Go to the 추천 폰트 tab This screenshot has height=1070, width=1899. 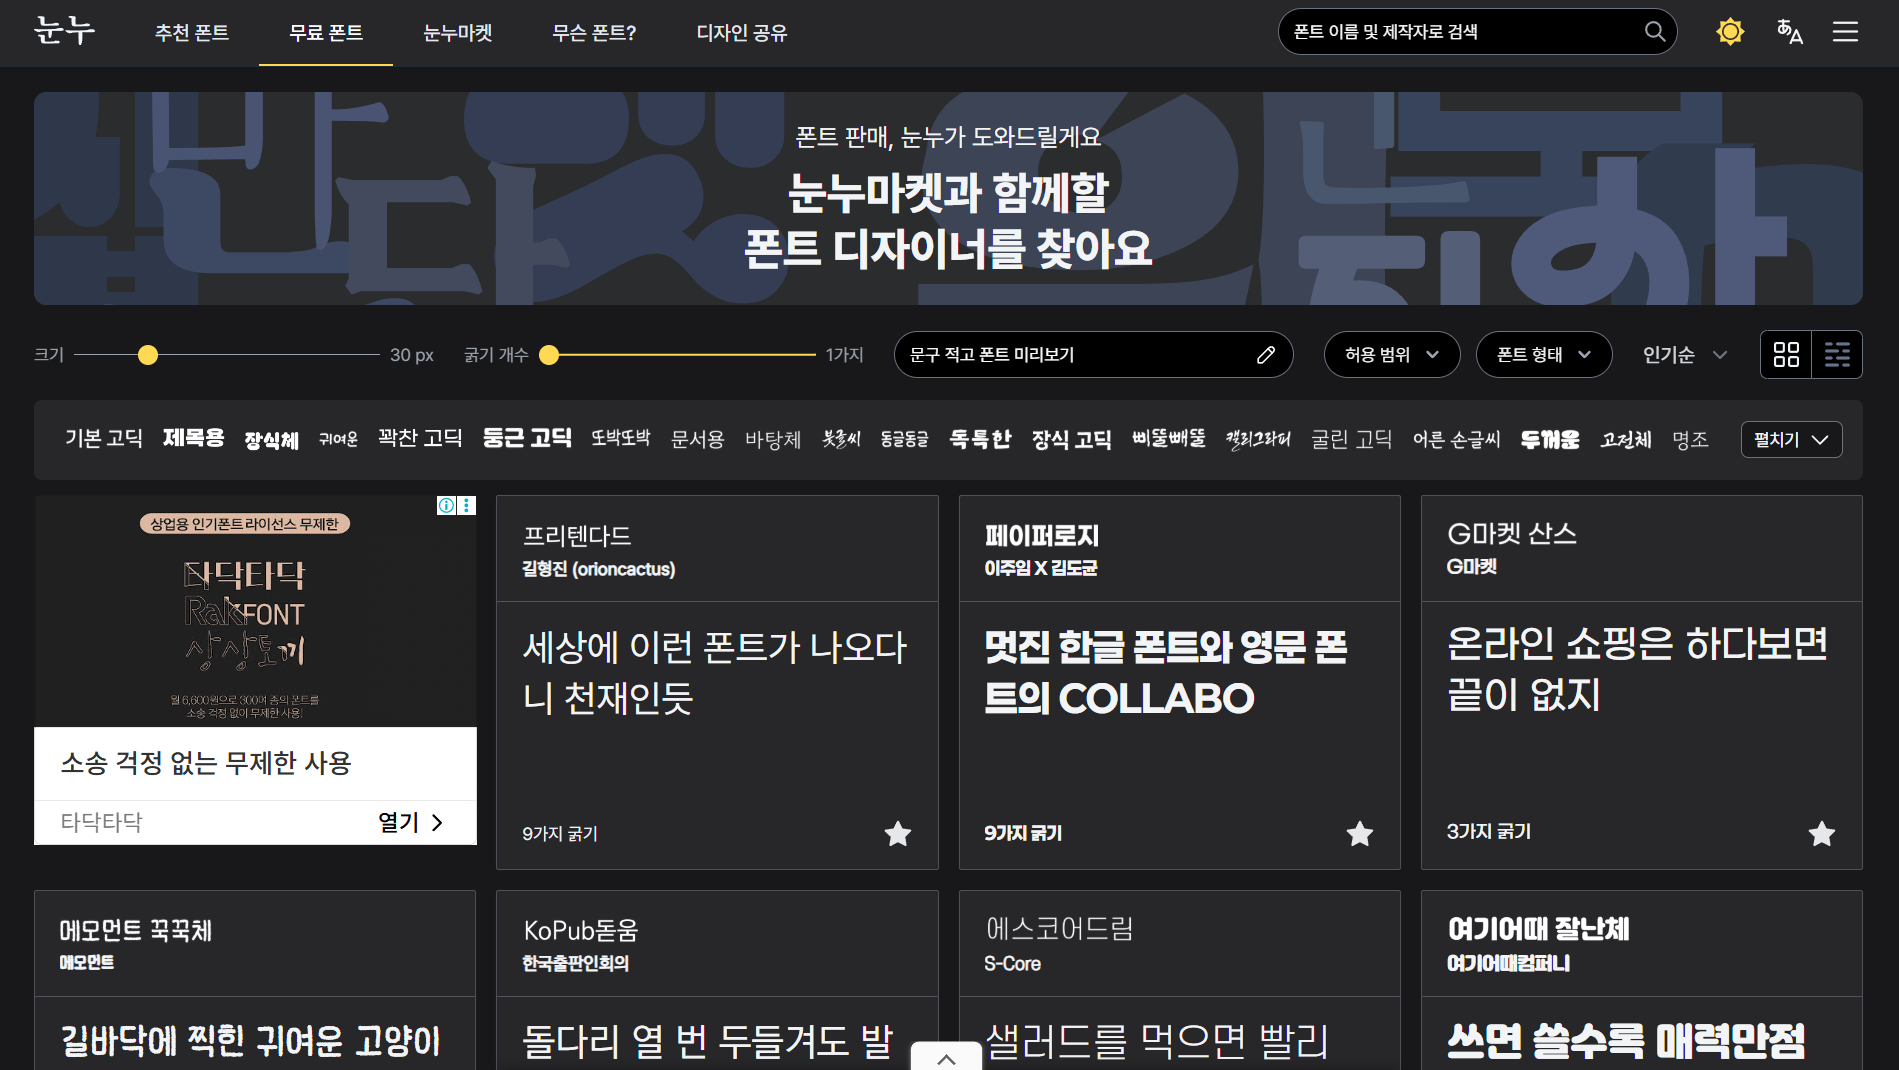tap(192, 33)
